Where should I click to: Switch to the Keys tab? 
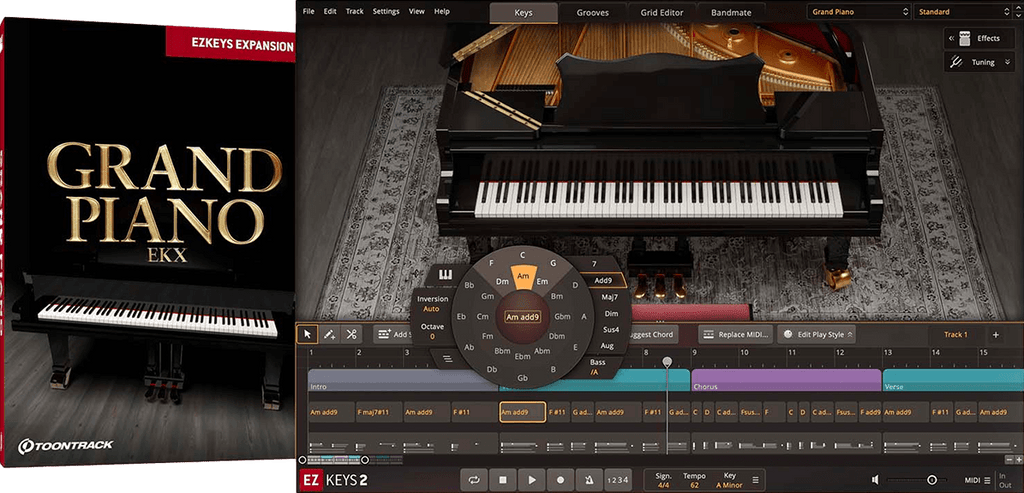click(524, 12)
